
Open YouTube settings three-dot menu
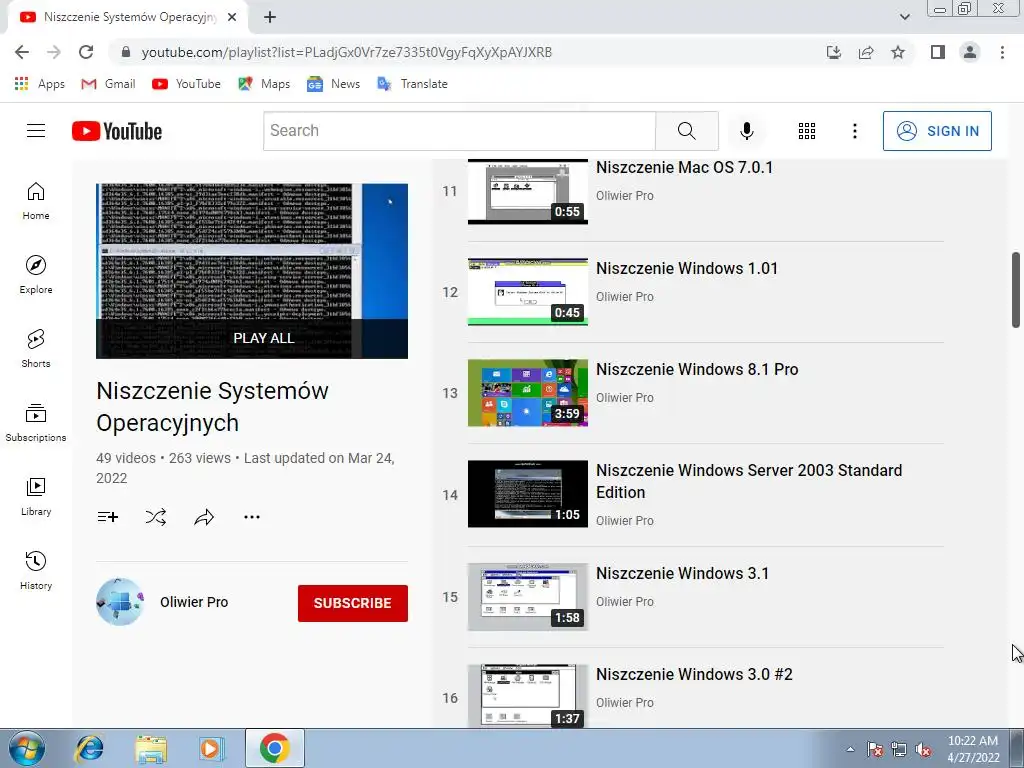(854, 131)
